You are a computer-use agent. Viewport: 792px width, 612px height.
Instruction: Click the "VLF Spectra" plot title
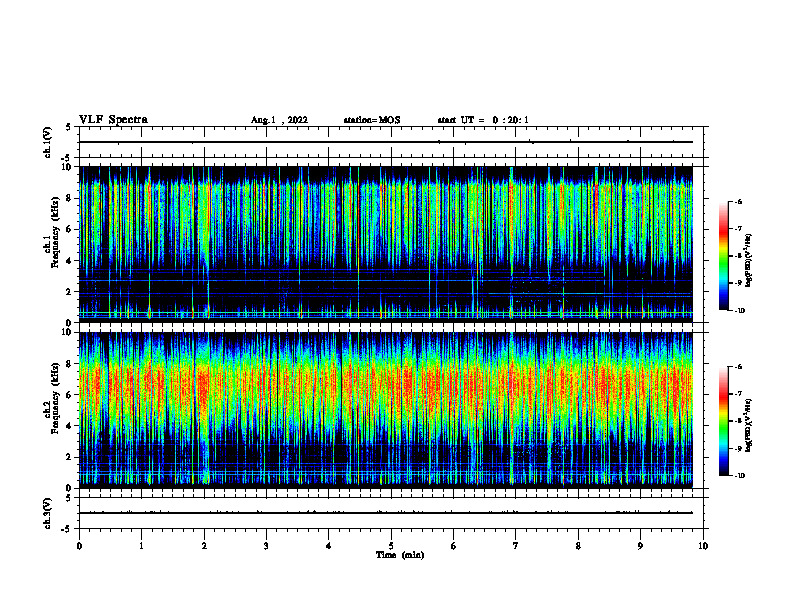(x=113, y=120)
